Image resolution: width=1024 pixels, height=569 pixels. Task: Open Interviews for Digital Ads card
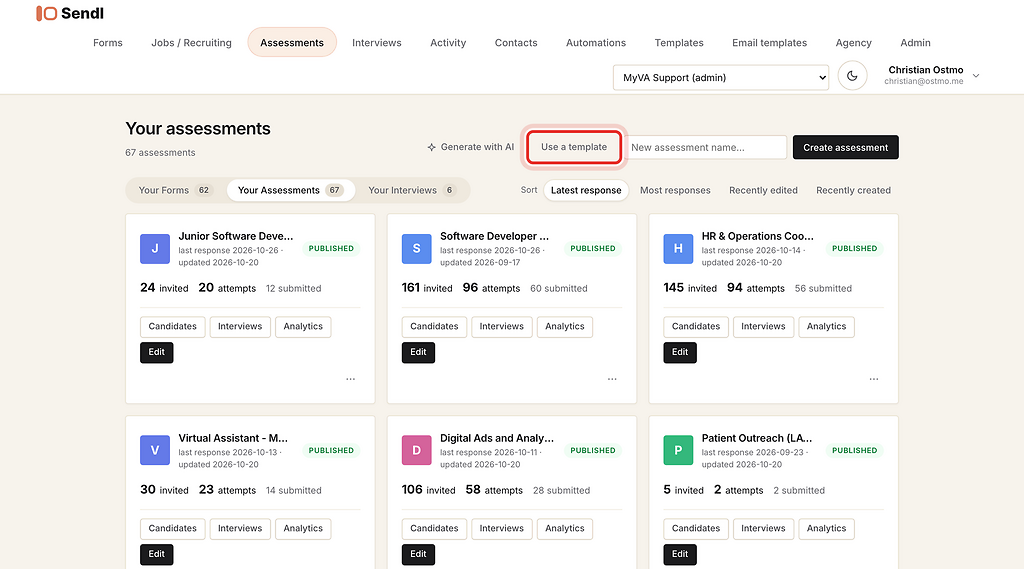[502, 528]
